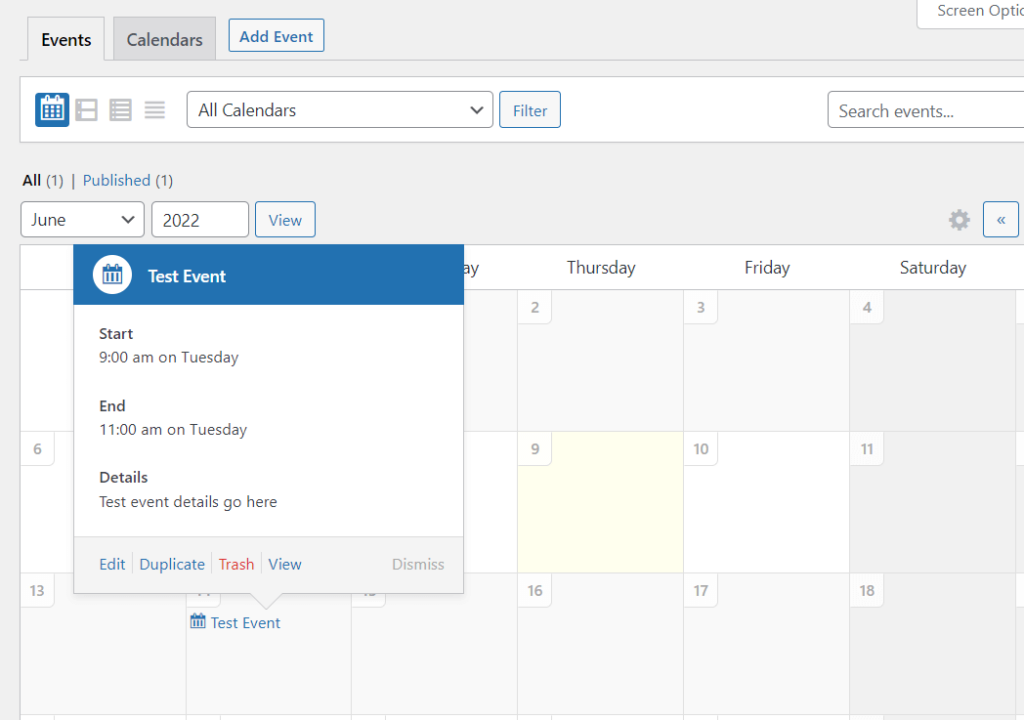Click the « previous navigation arrow
Image resolution: width=1024 pixels, height=720 pixels.
click(x=1001, y=219)
